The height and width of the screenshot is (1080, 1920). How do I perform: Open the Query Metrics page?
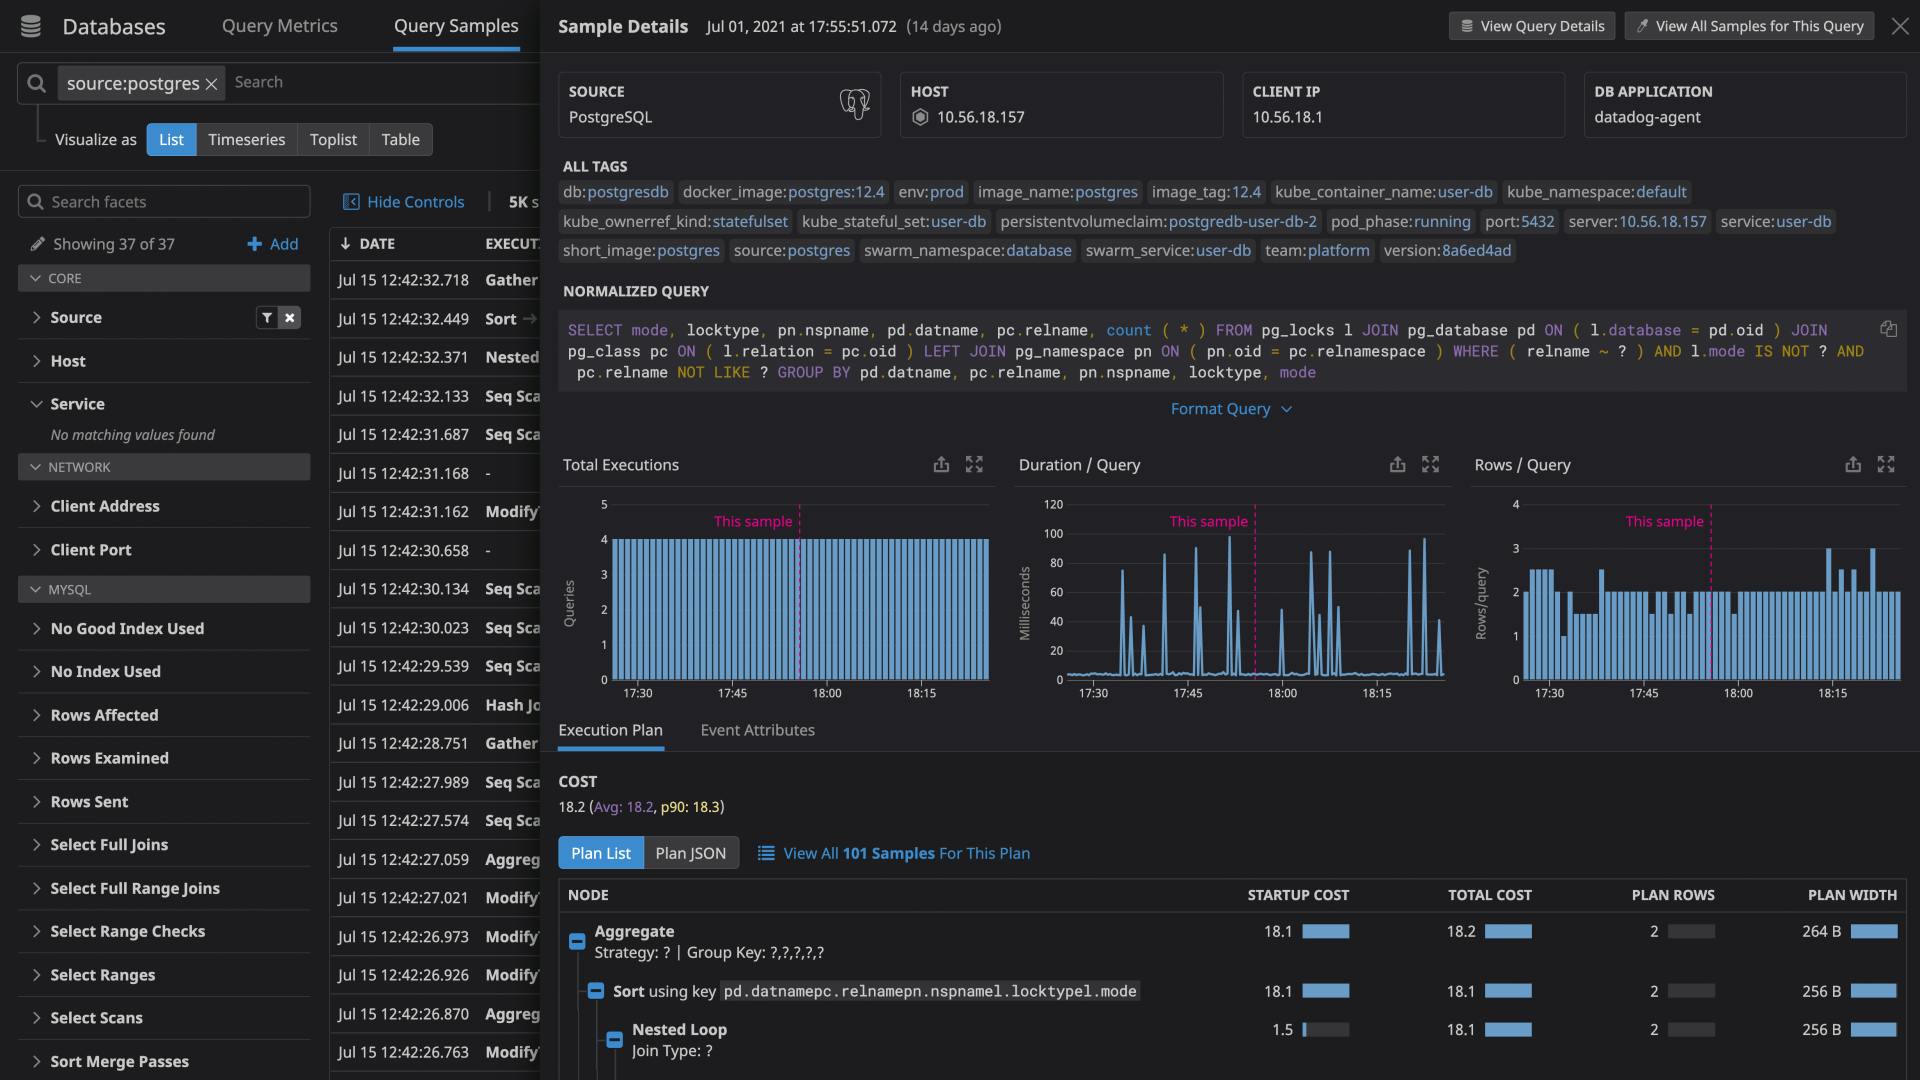[x=279, y=26]
